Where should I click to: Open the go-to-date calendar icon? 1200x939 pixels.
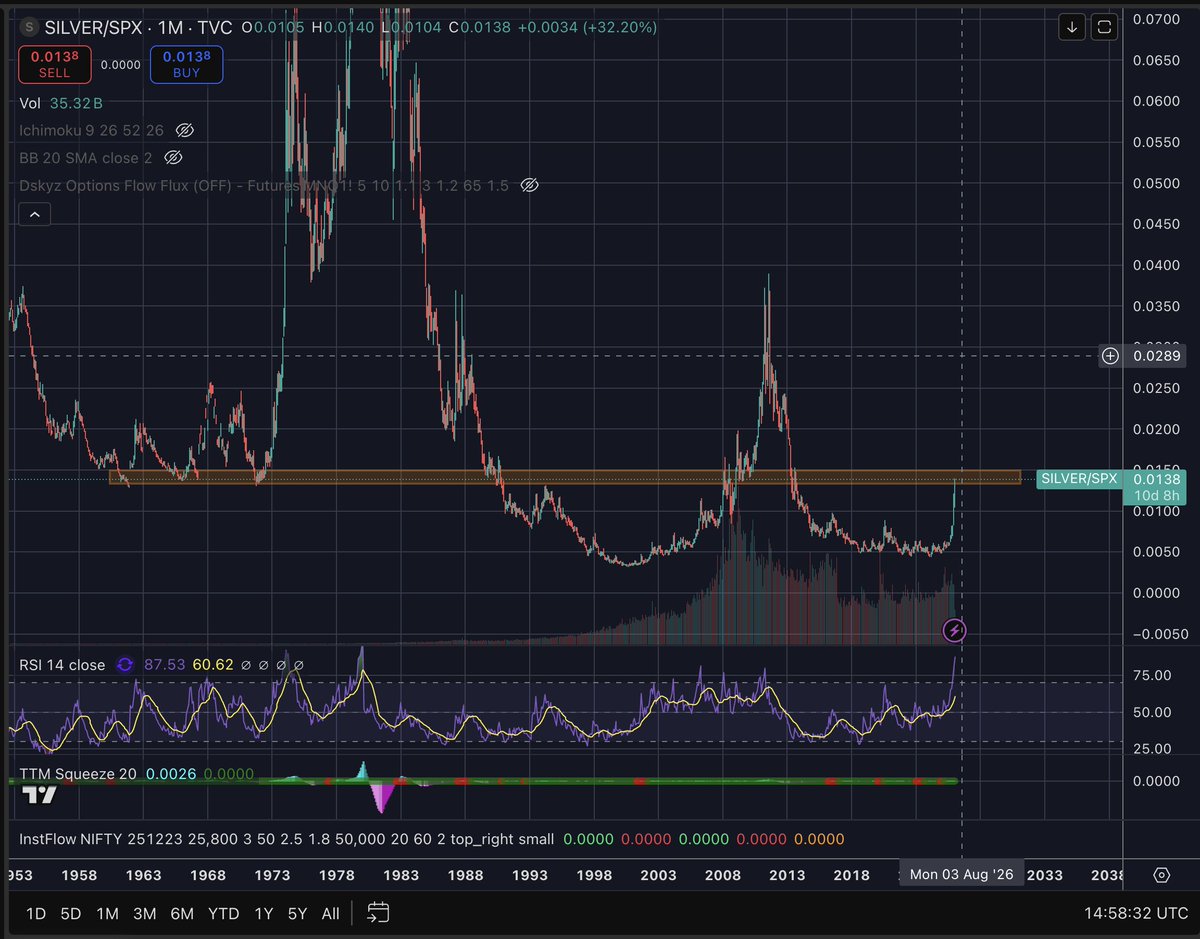[377, 912]
